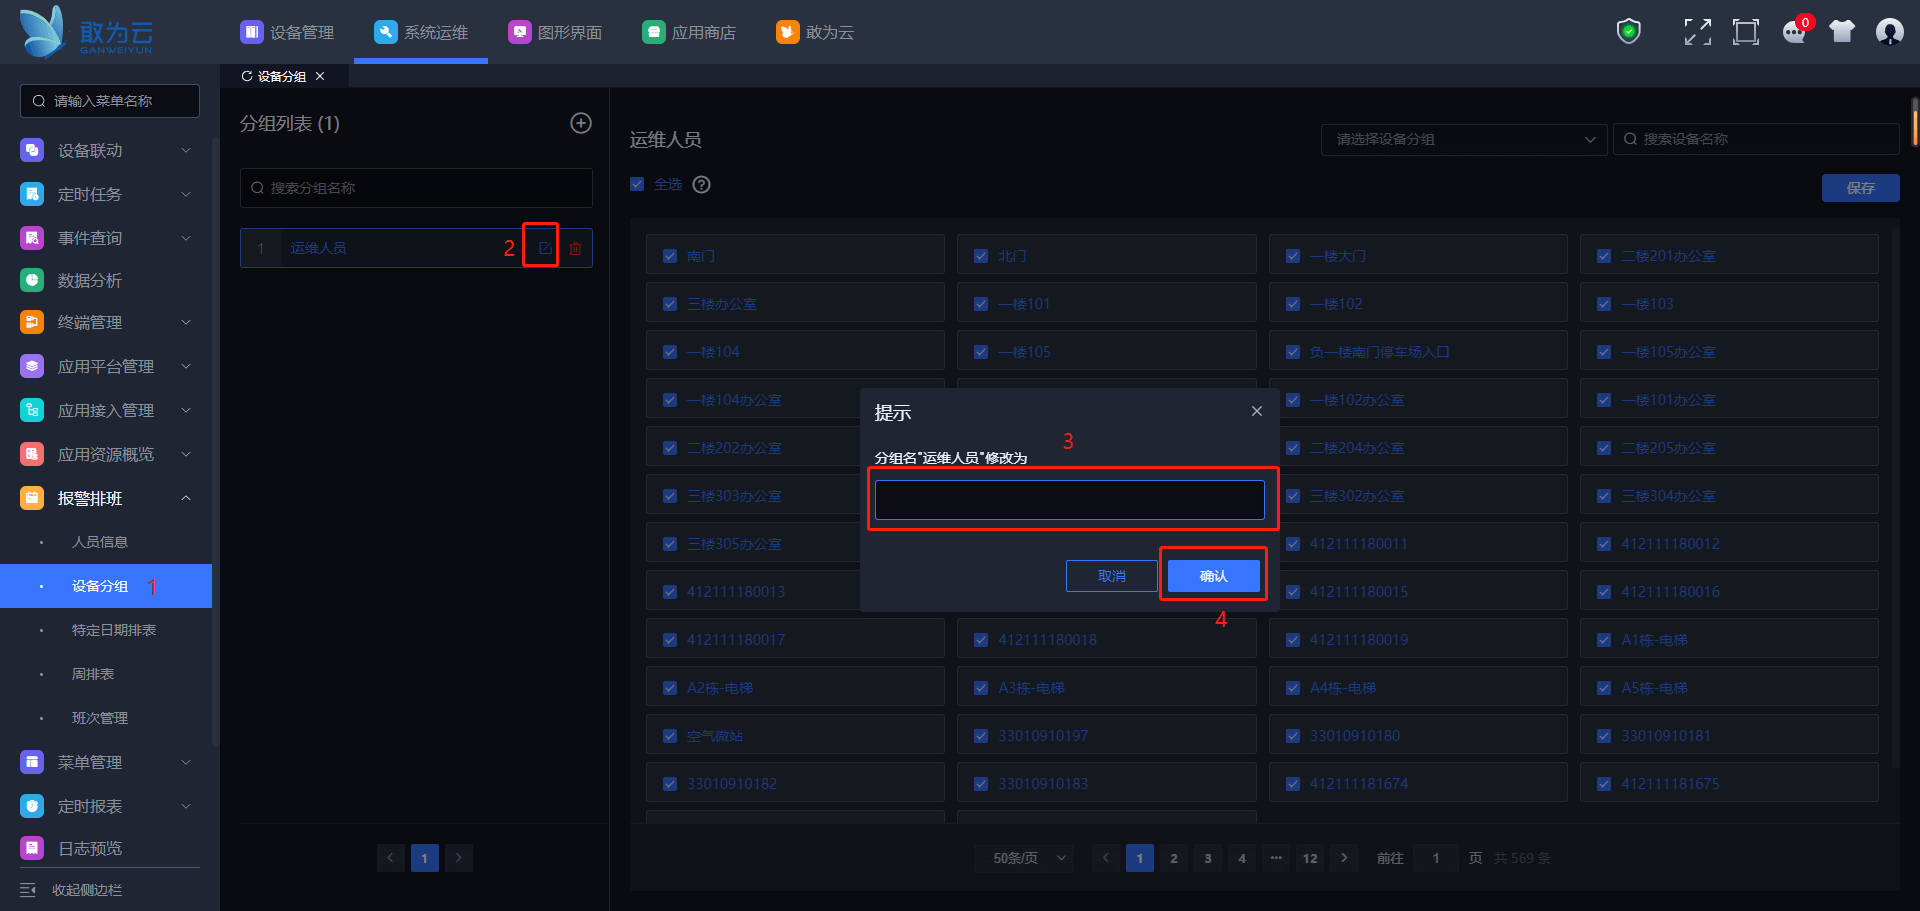Switch to the 设备管理 top tab
The width and height of the screenshot is (1920, 911).
click(288, 32)
